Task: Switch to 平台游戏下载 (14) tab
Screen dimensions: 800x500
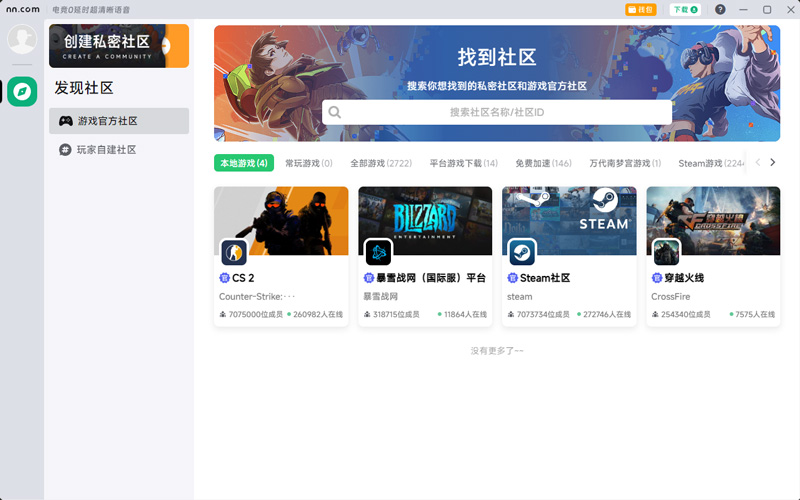Action: pyautogui.click(x=463, y=163)
